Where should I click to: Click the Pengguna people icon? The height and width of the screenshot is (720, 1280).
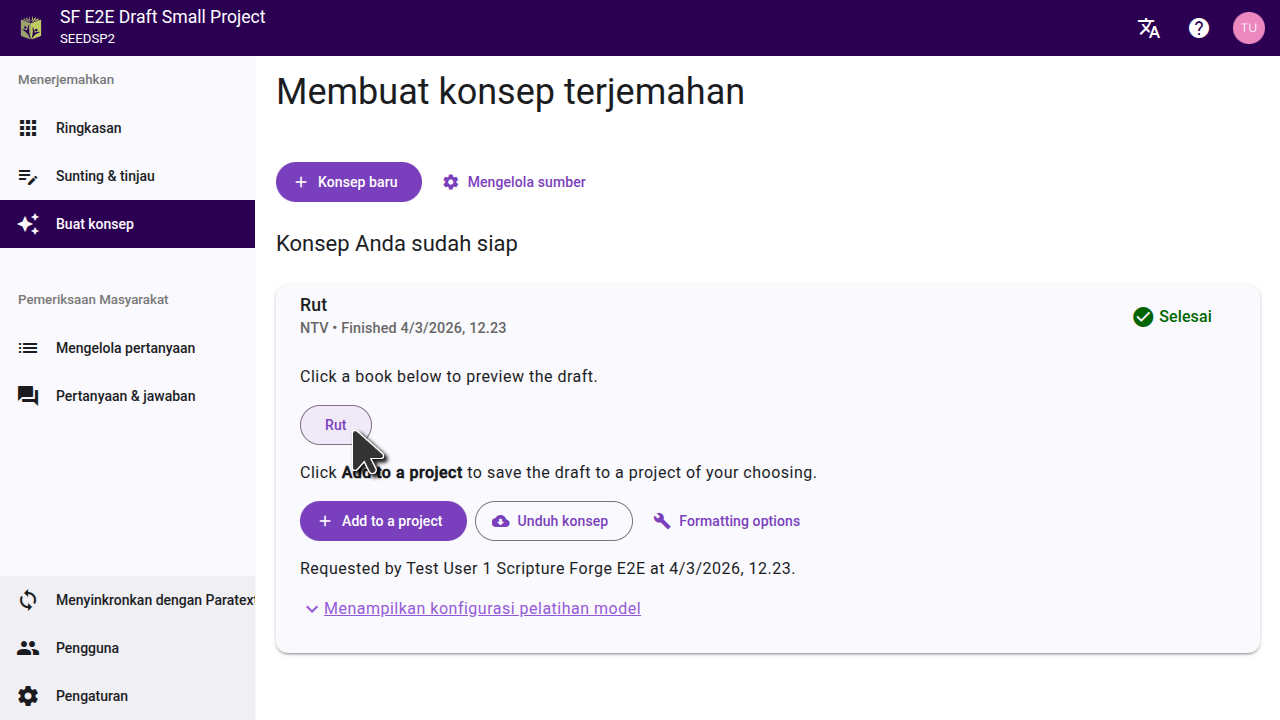[28, 648]
